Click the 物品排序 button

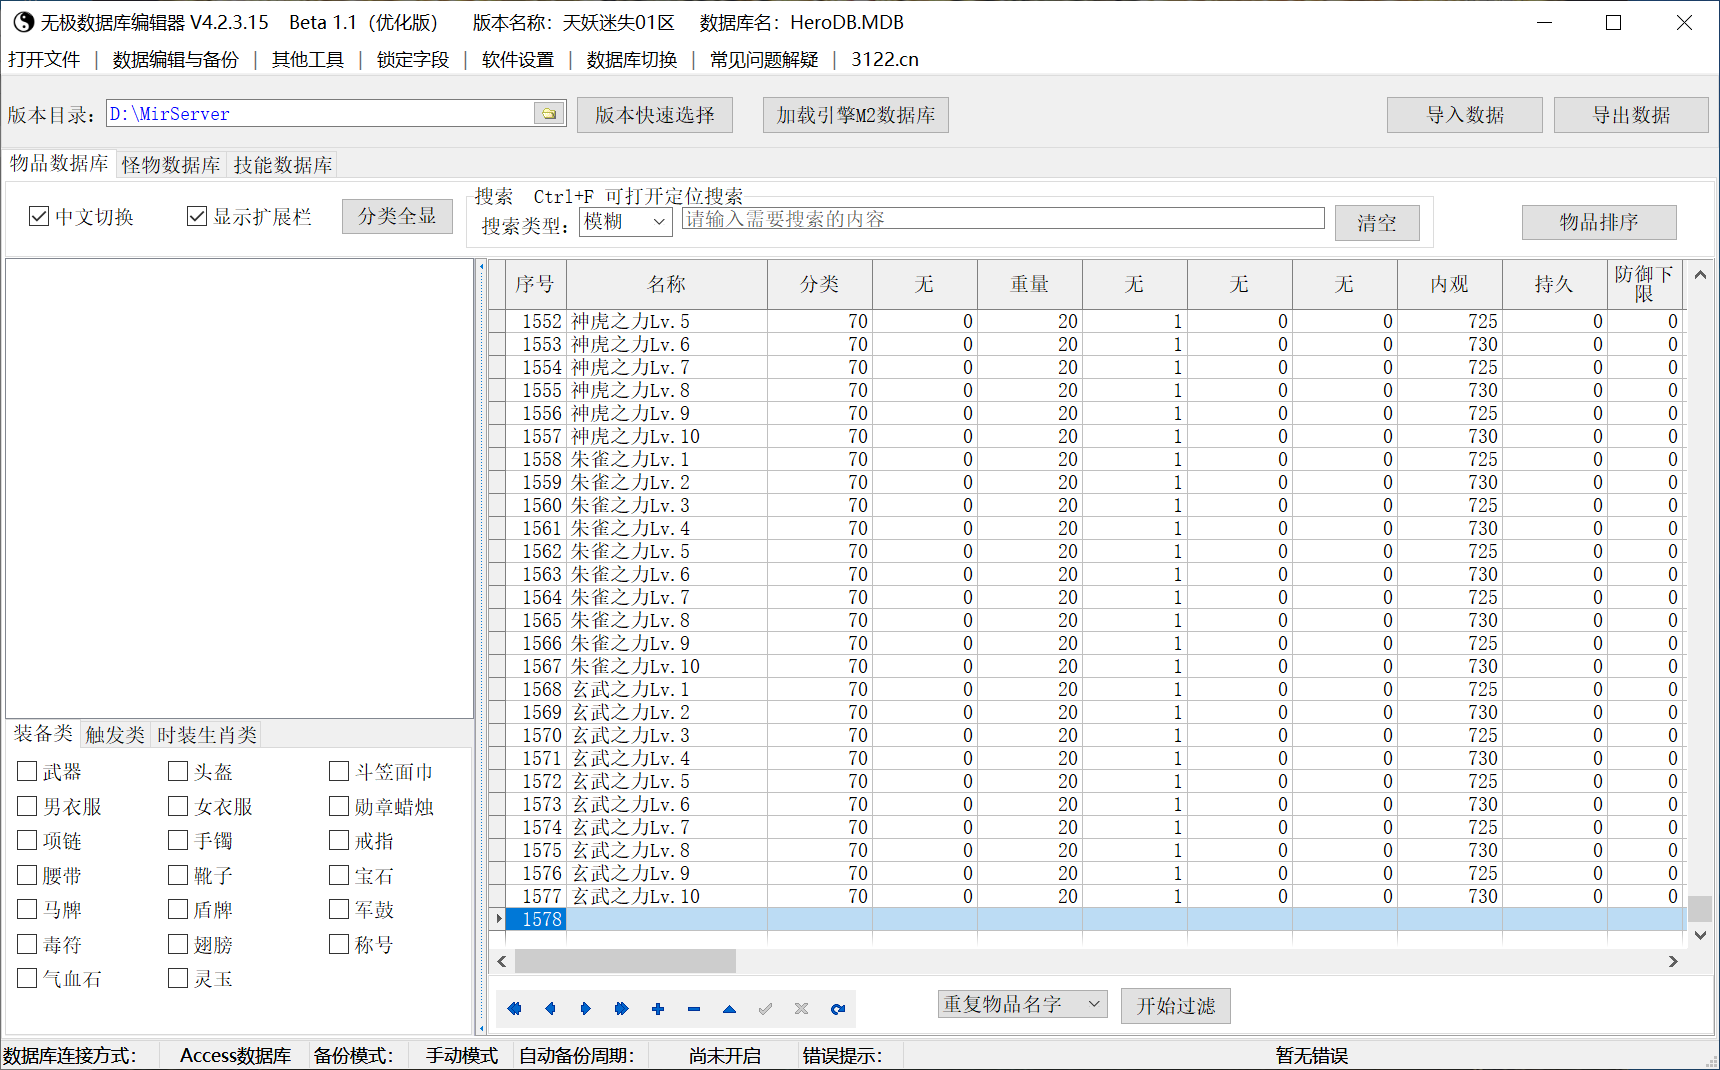[x=1599, y=222]
